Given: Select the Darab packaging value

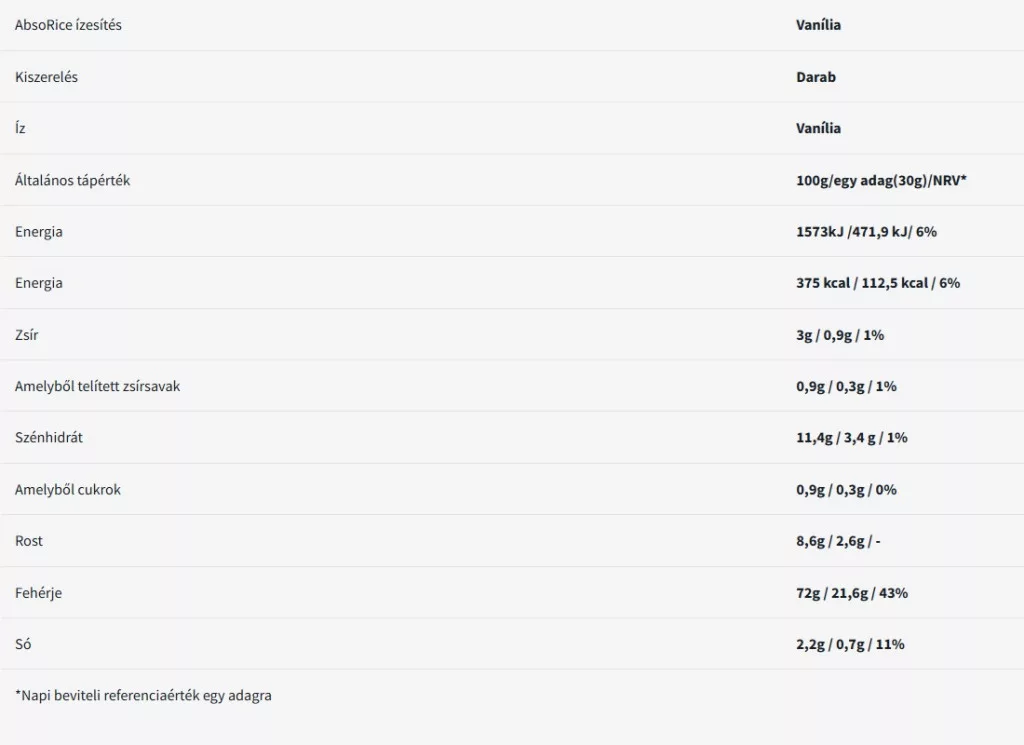Looking at the screenshot, I should tap(816, 76).
